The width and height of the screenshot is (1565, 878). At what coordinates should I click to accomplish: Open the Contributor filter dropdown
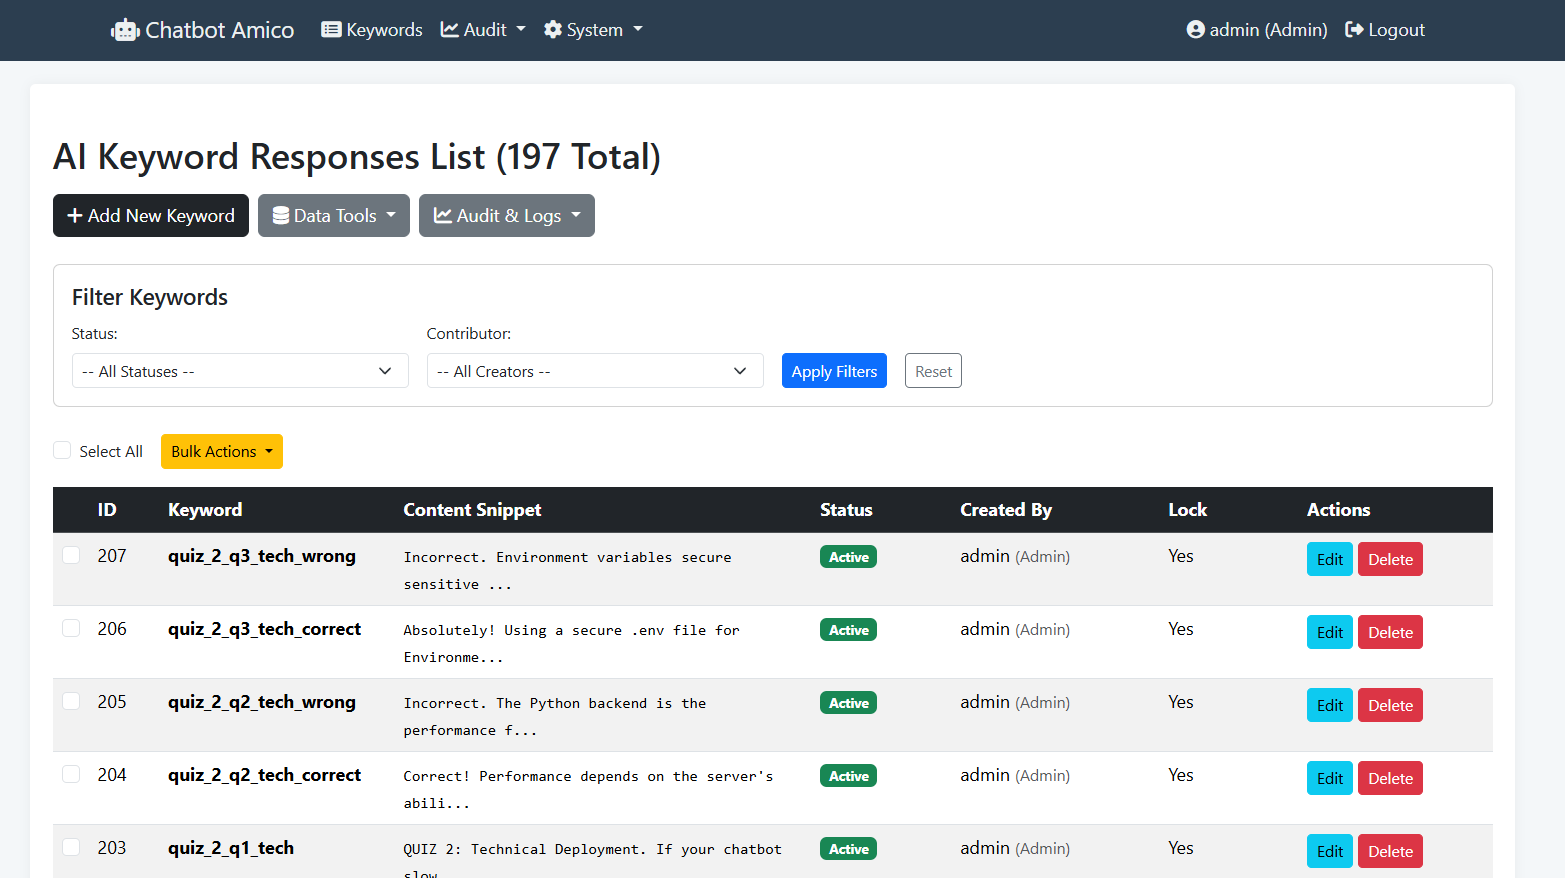(595, 371)
